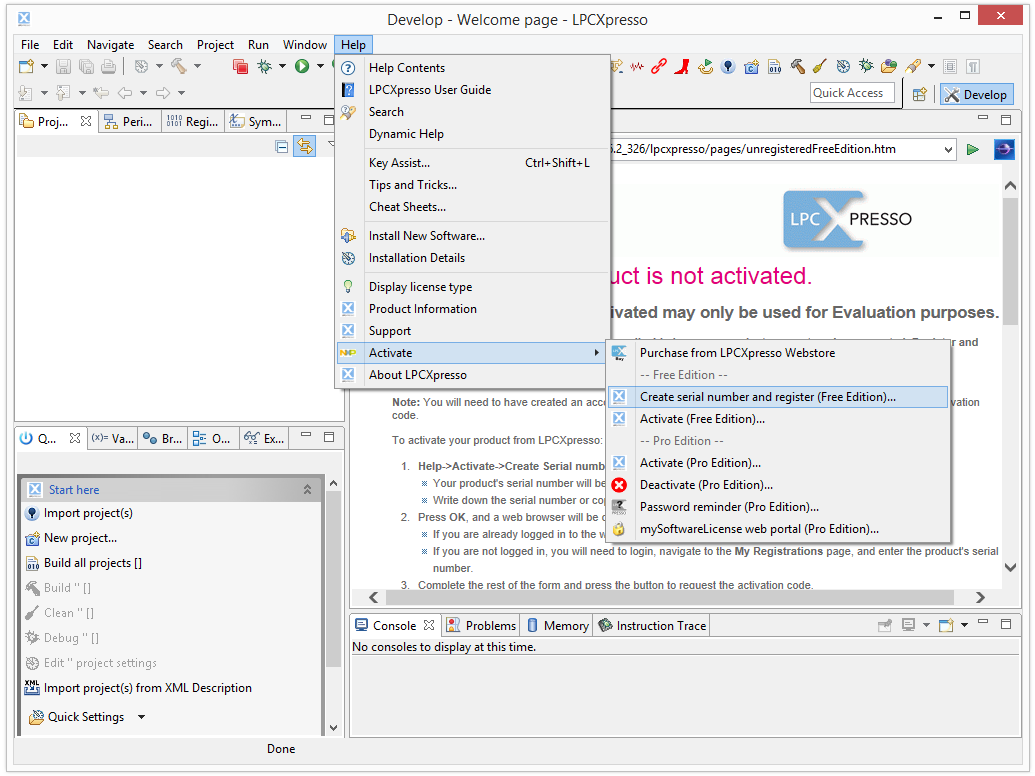The image size is (1035, 776).
Task: Open the Quick Settings dropdown arrow
Action: (141, 717)
